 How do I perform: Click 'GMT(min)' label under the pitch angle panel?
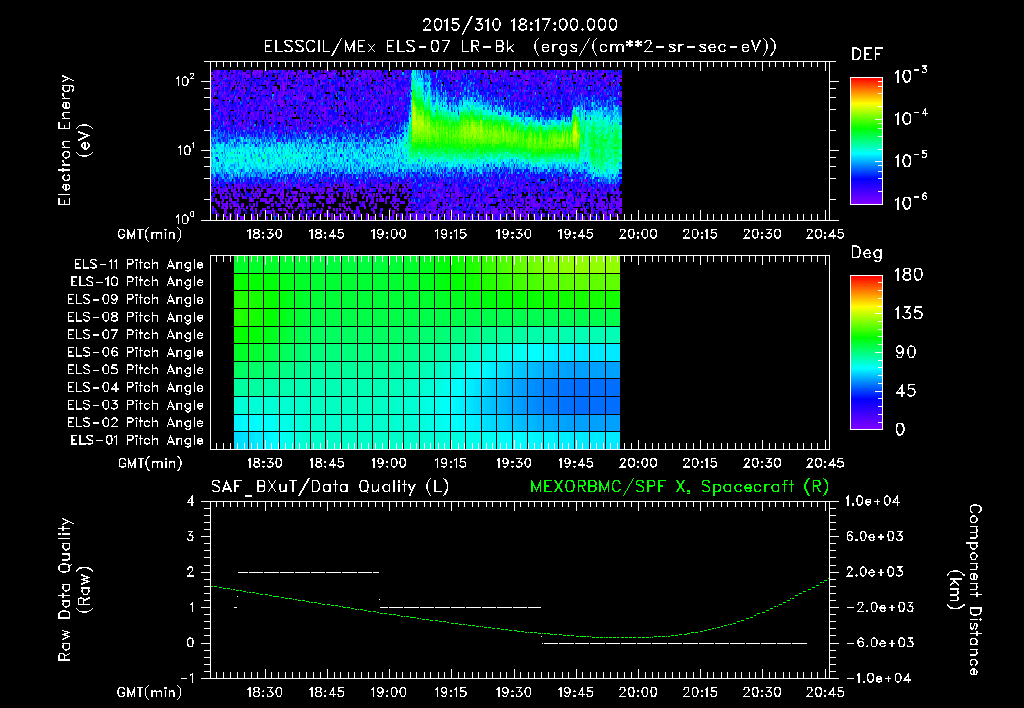click(x=150, y=464)
